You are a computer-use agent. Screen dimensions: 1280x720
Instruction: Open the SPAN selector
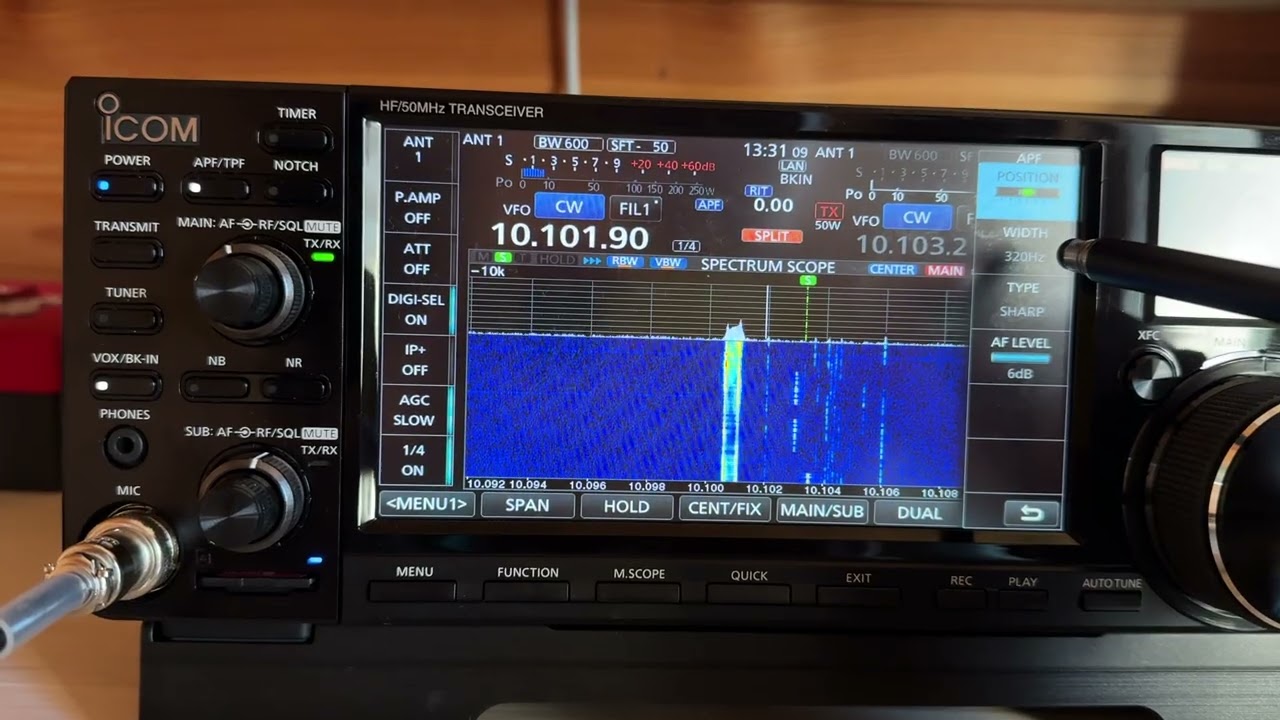click(527, 505)
